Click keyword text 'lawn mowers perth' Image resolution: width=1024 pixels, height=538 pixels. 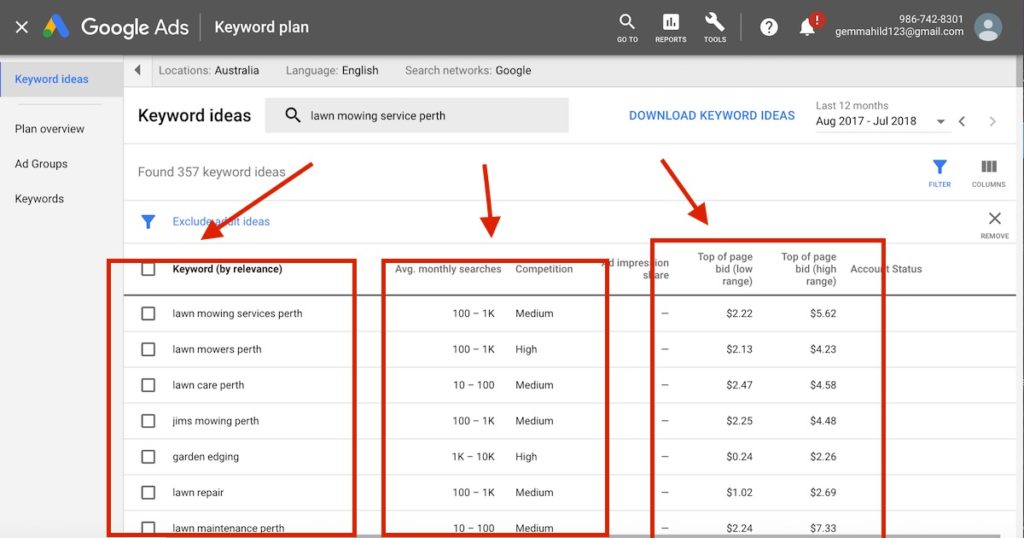tap(217, 349)
